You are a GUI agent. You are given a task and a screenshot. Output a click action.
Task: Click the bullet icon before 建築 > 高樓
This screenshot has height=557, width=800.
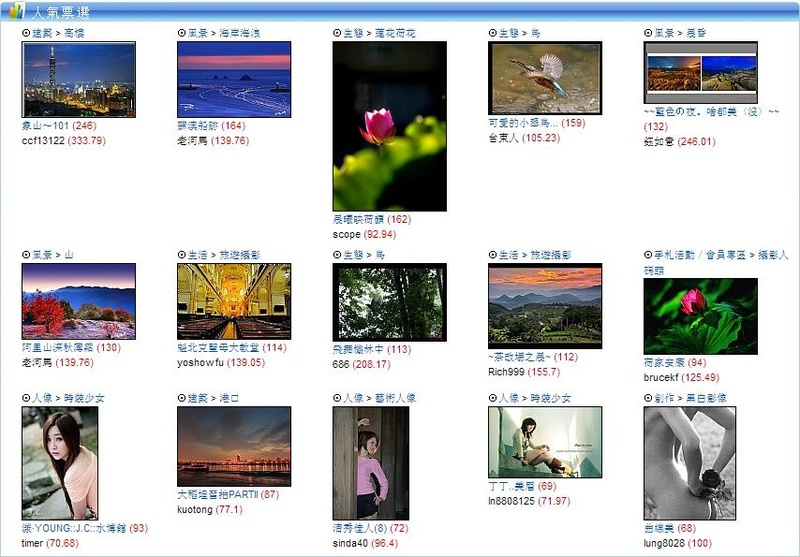[x=26, y=33]
